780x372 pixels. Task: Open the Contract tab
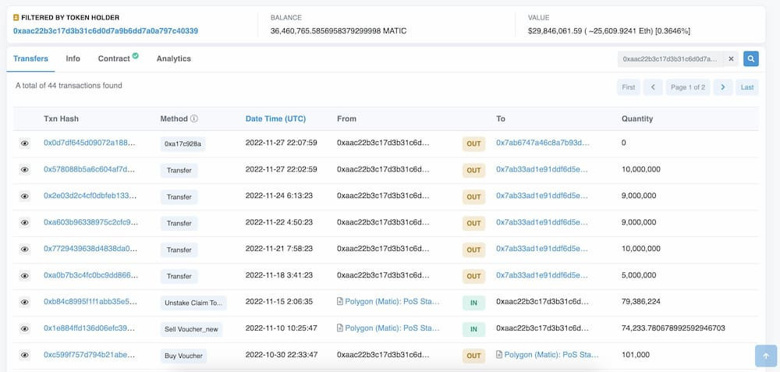coord(114,59)
